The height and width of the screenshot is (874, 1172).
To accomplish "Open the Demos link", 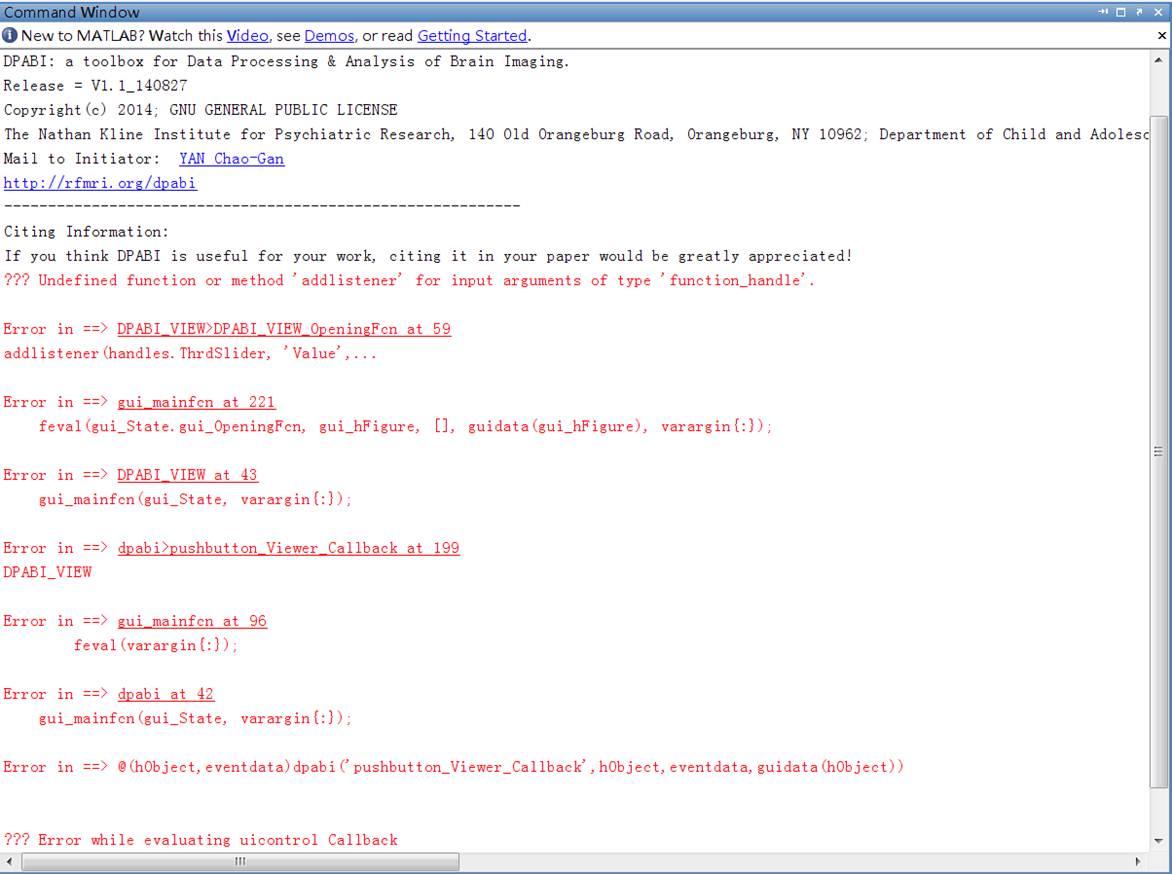I will pyautogui.click(x=329, y=36).
